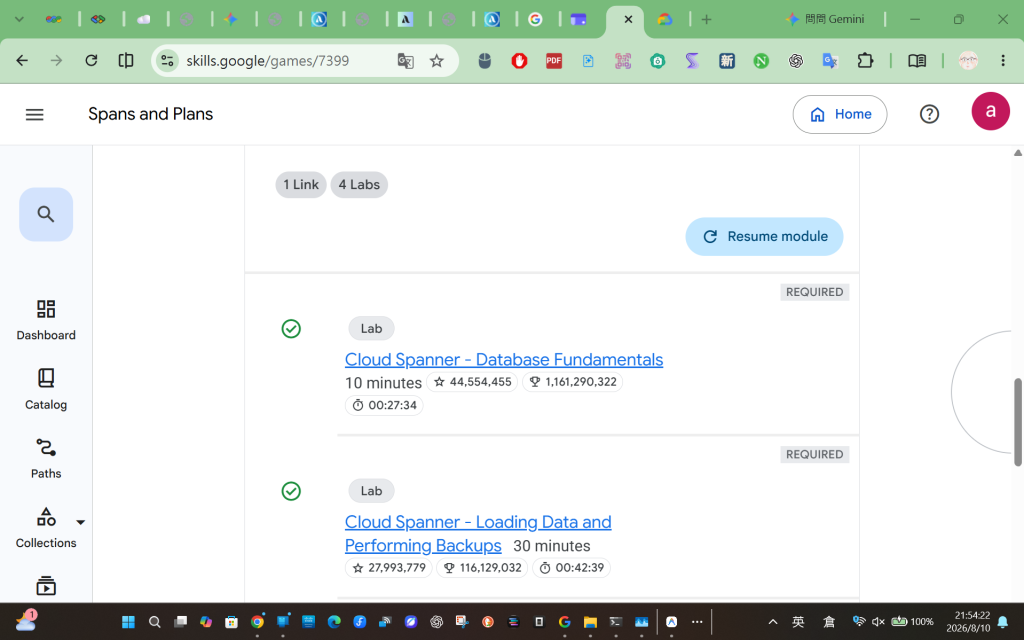Click the '1 Link' chip

coord(300,185)
